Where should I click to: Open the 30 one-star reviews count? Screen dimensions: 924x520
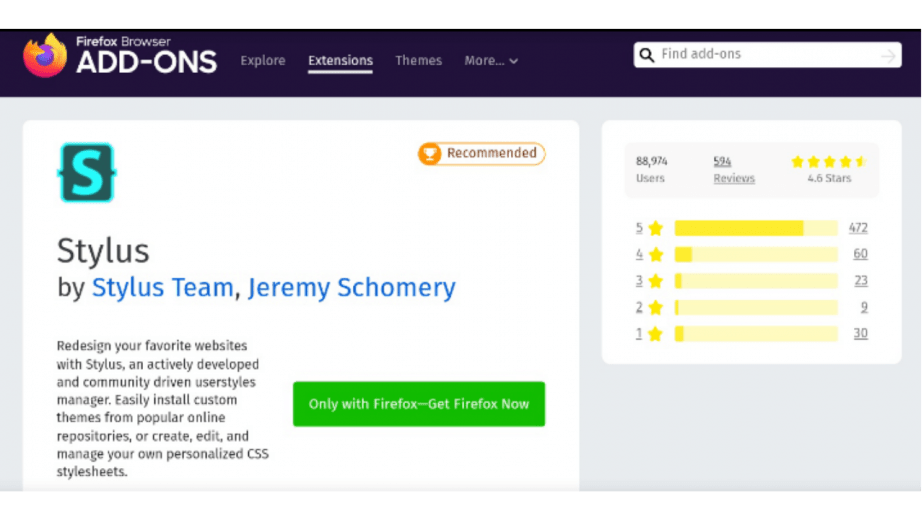[860, 334]
